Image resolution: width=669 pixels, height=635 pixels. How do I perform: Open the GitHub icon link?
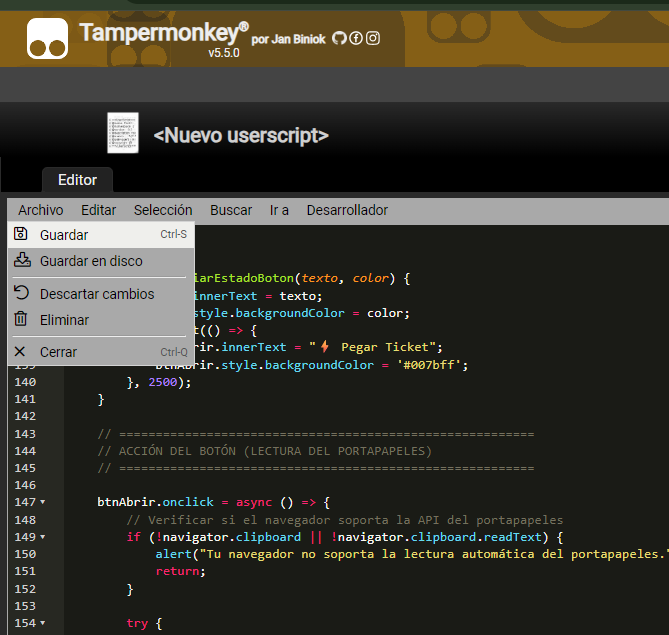[339, 38]
